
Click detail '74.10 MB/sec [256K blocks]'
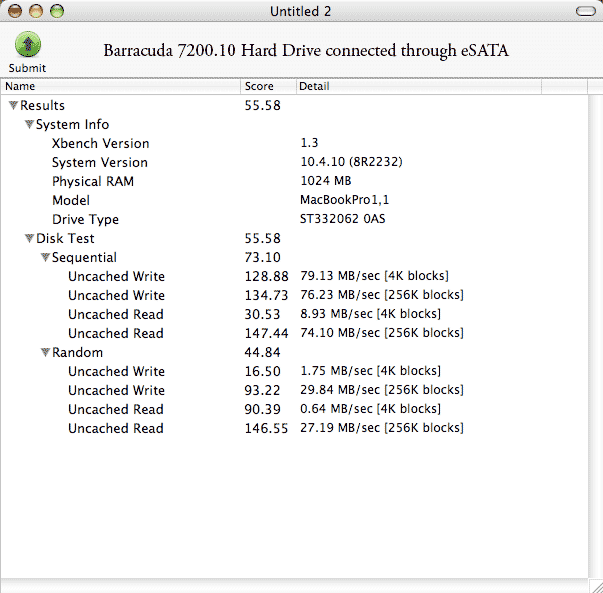382,333
